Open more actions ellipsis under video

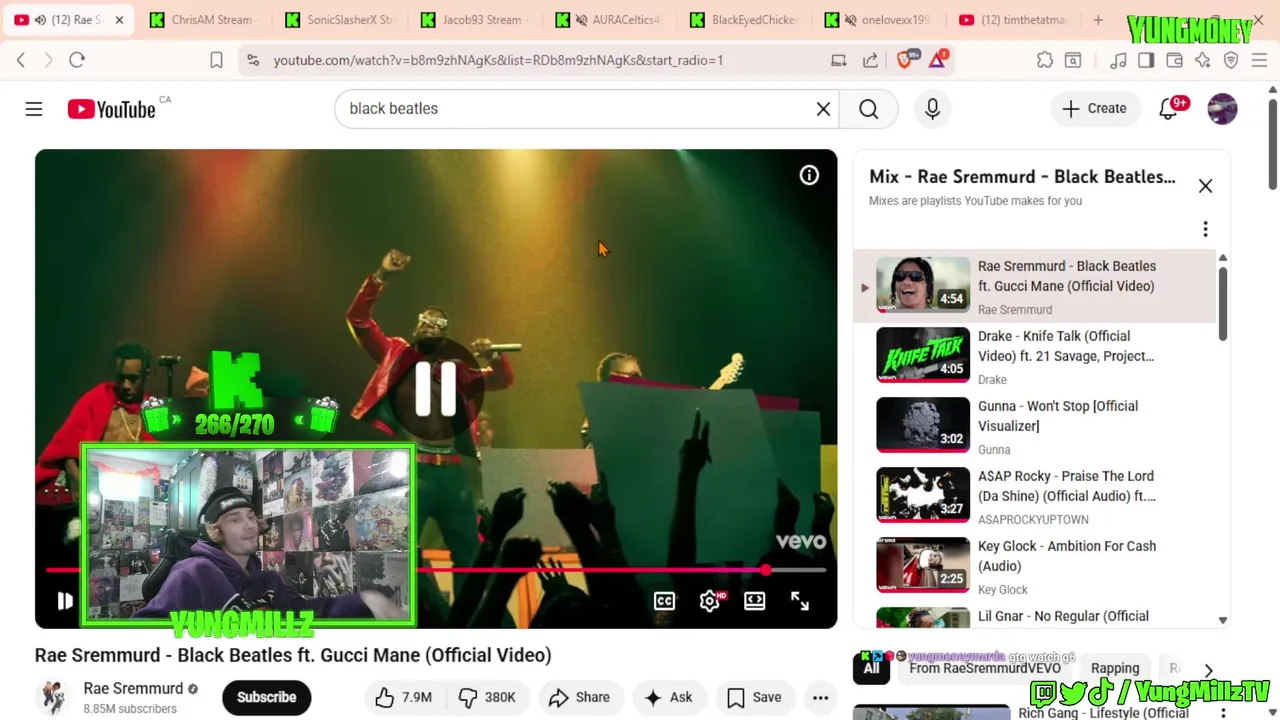pyautogui.click(x=820, y=697)
